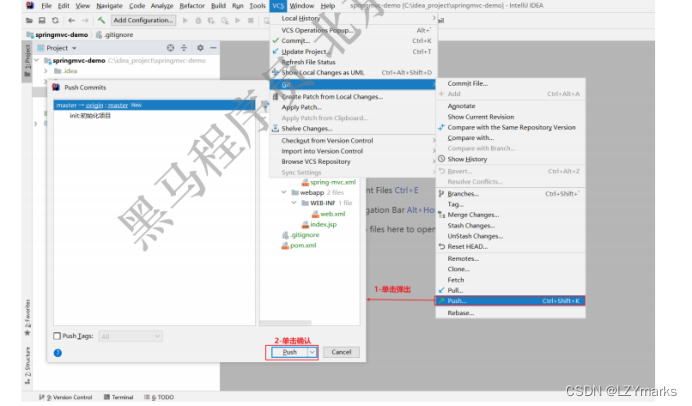Screen dimensions: 692x406
Task: Open Project panel gear settings
Action: 200,48
